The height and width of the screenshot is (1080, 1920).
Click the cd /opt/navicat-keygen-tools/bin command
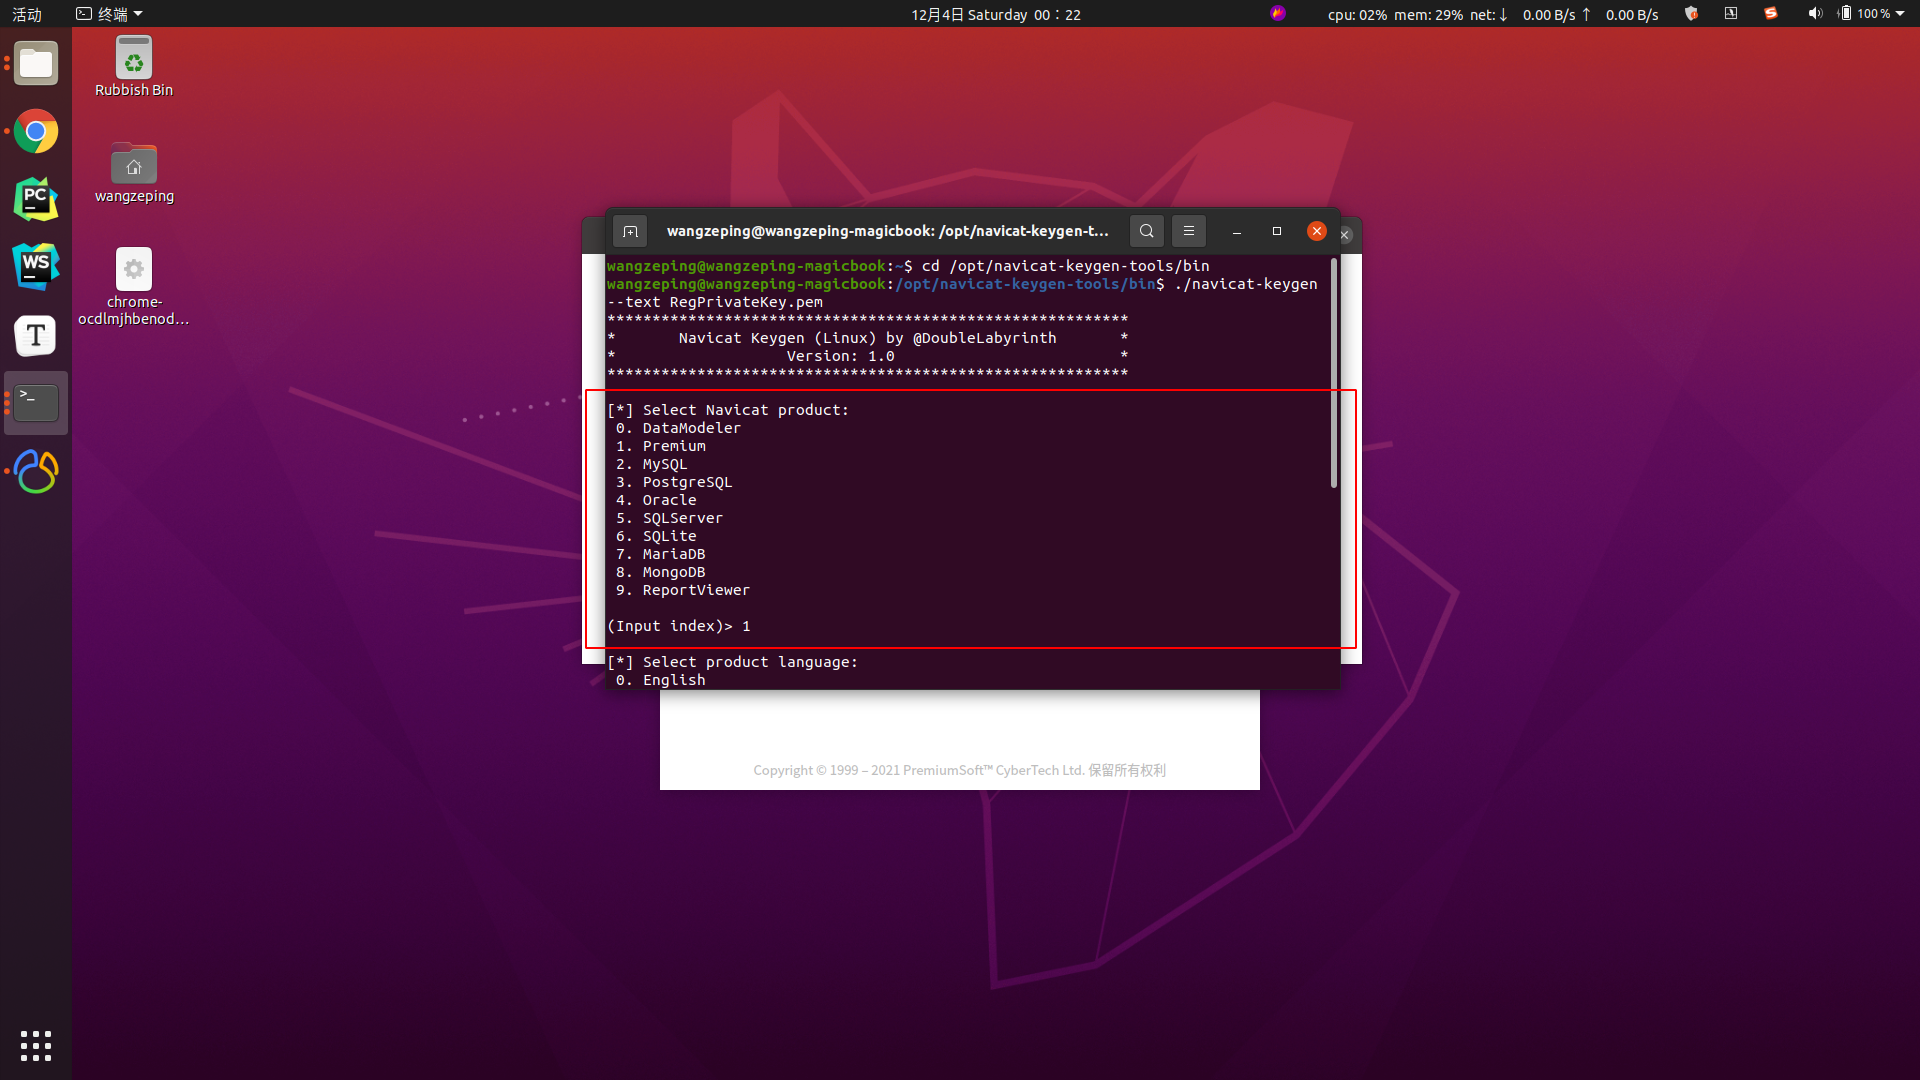pos(1065,266)
